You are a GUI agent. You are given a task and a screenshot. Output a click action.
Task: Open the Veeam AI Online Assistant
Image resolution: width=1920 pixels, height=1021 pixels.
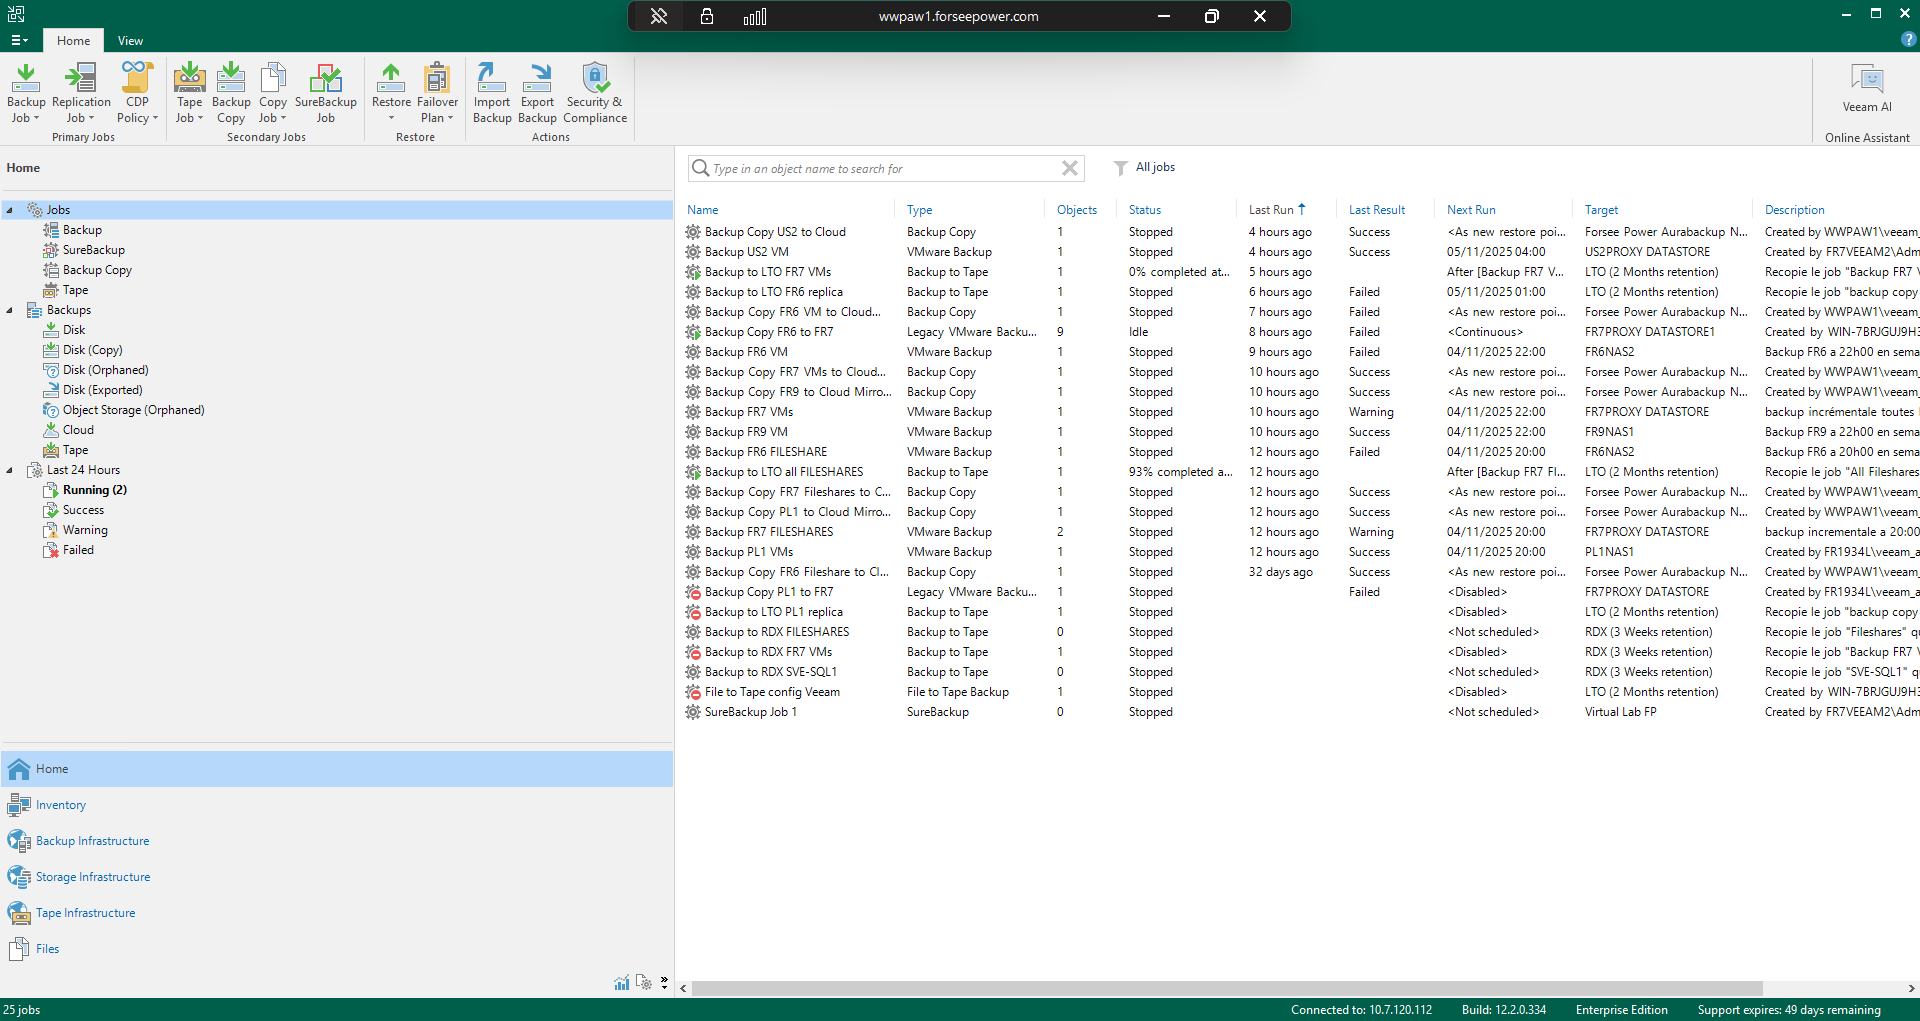[x=1866, y=90]
